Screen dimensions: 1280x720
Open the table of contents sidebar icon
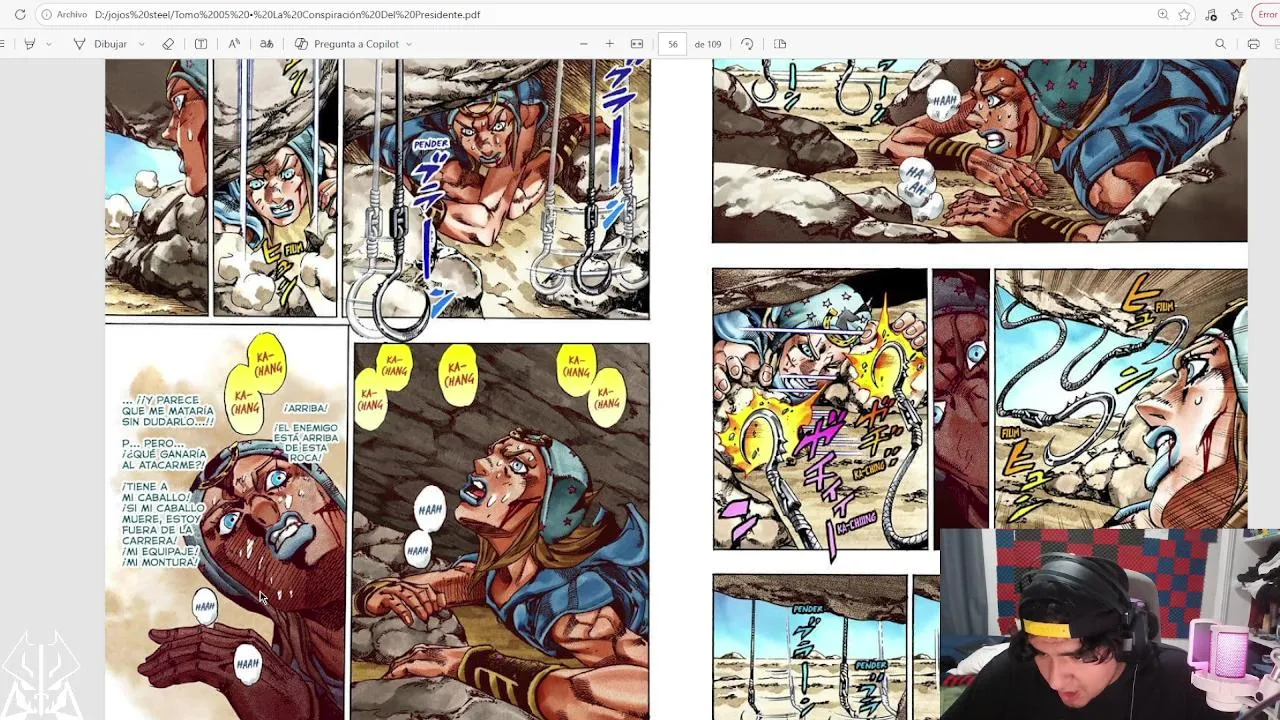tap(3, 44)
